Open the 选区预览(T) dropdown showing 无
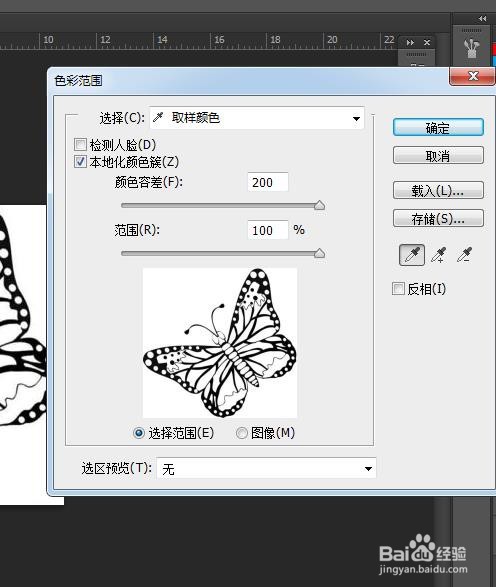 click(x=266, y=468)
